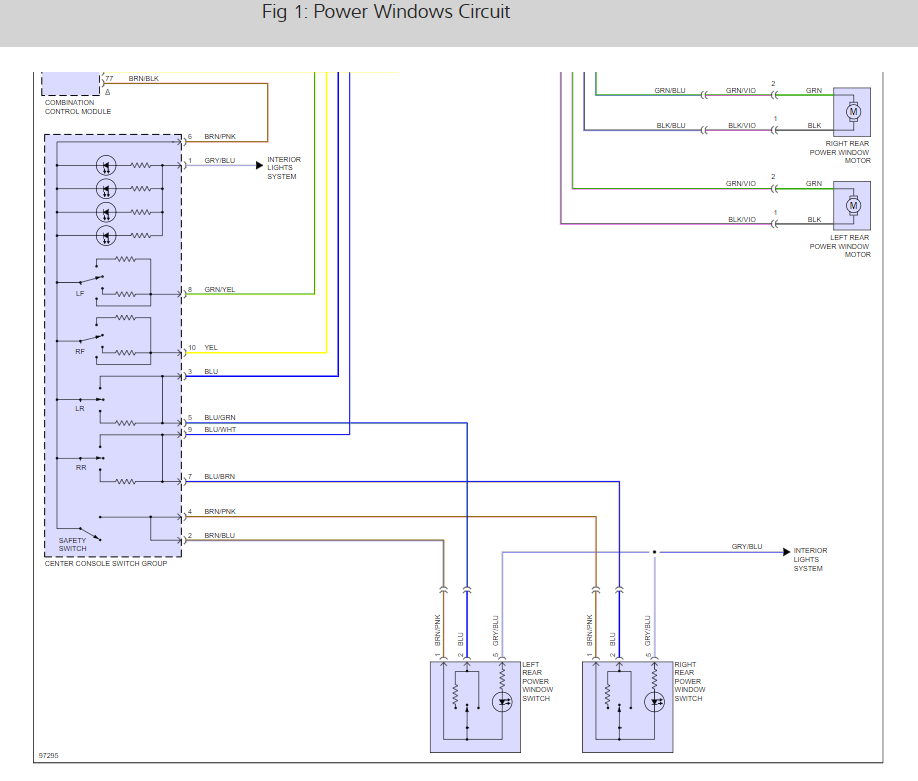Click the RF switch contact symbol
Screen dimensions: 918x781
point(92,338)
